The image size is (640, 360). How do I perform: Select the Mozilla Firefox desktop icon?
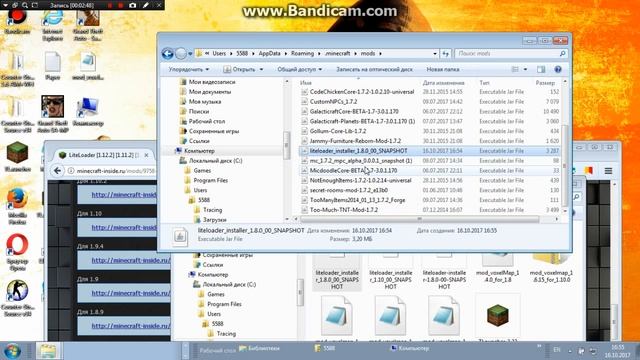(17, 206)
